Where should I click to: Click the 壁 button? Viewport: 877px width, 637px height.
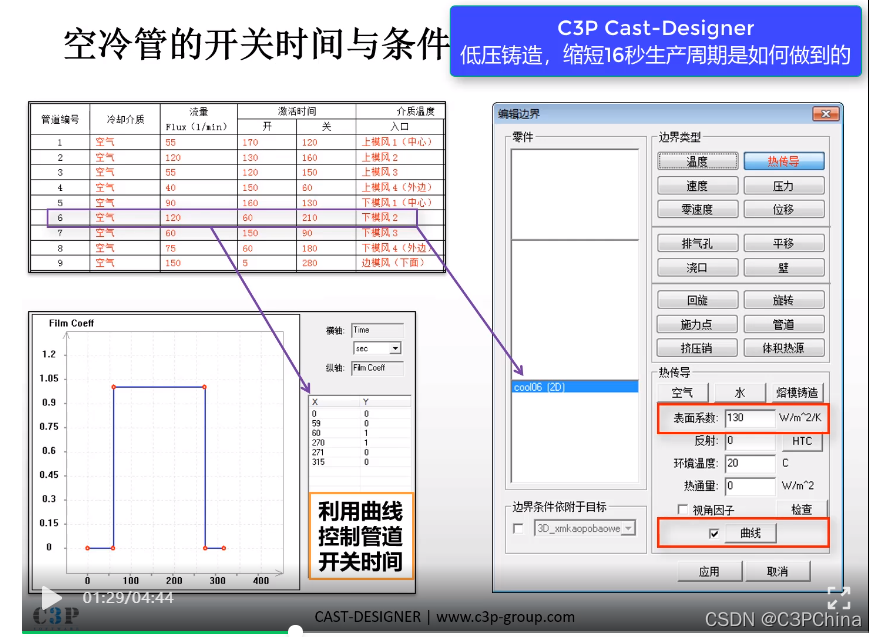tap(784, 267)
